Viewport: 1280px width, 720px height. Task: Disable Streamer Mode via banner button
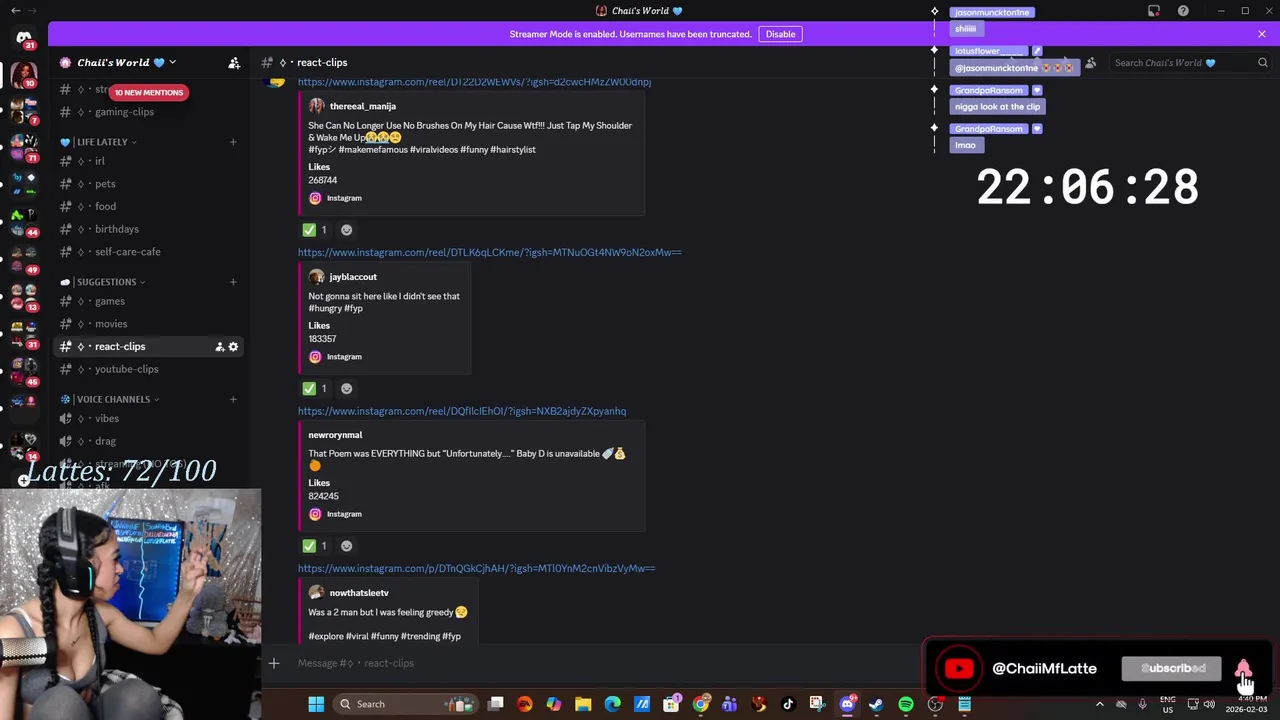(x=780, y=34)
